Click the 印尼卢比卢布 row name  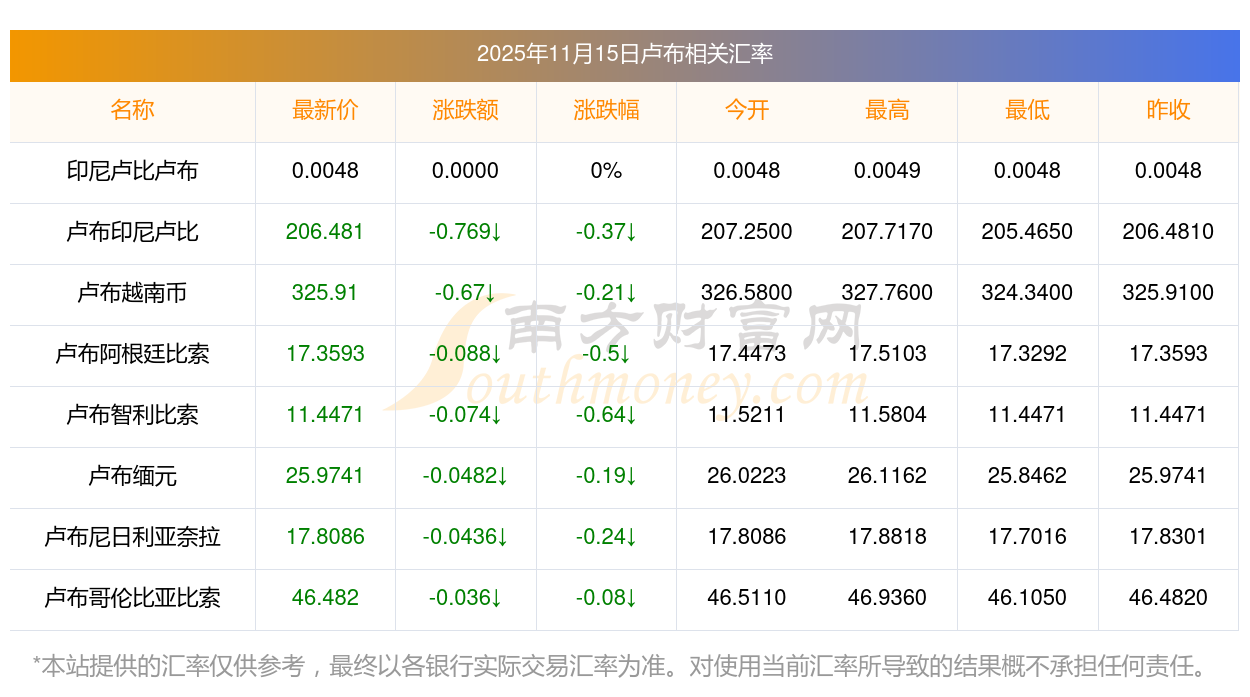click(x=132, y=171)
